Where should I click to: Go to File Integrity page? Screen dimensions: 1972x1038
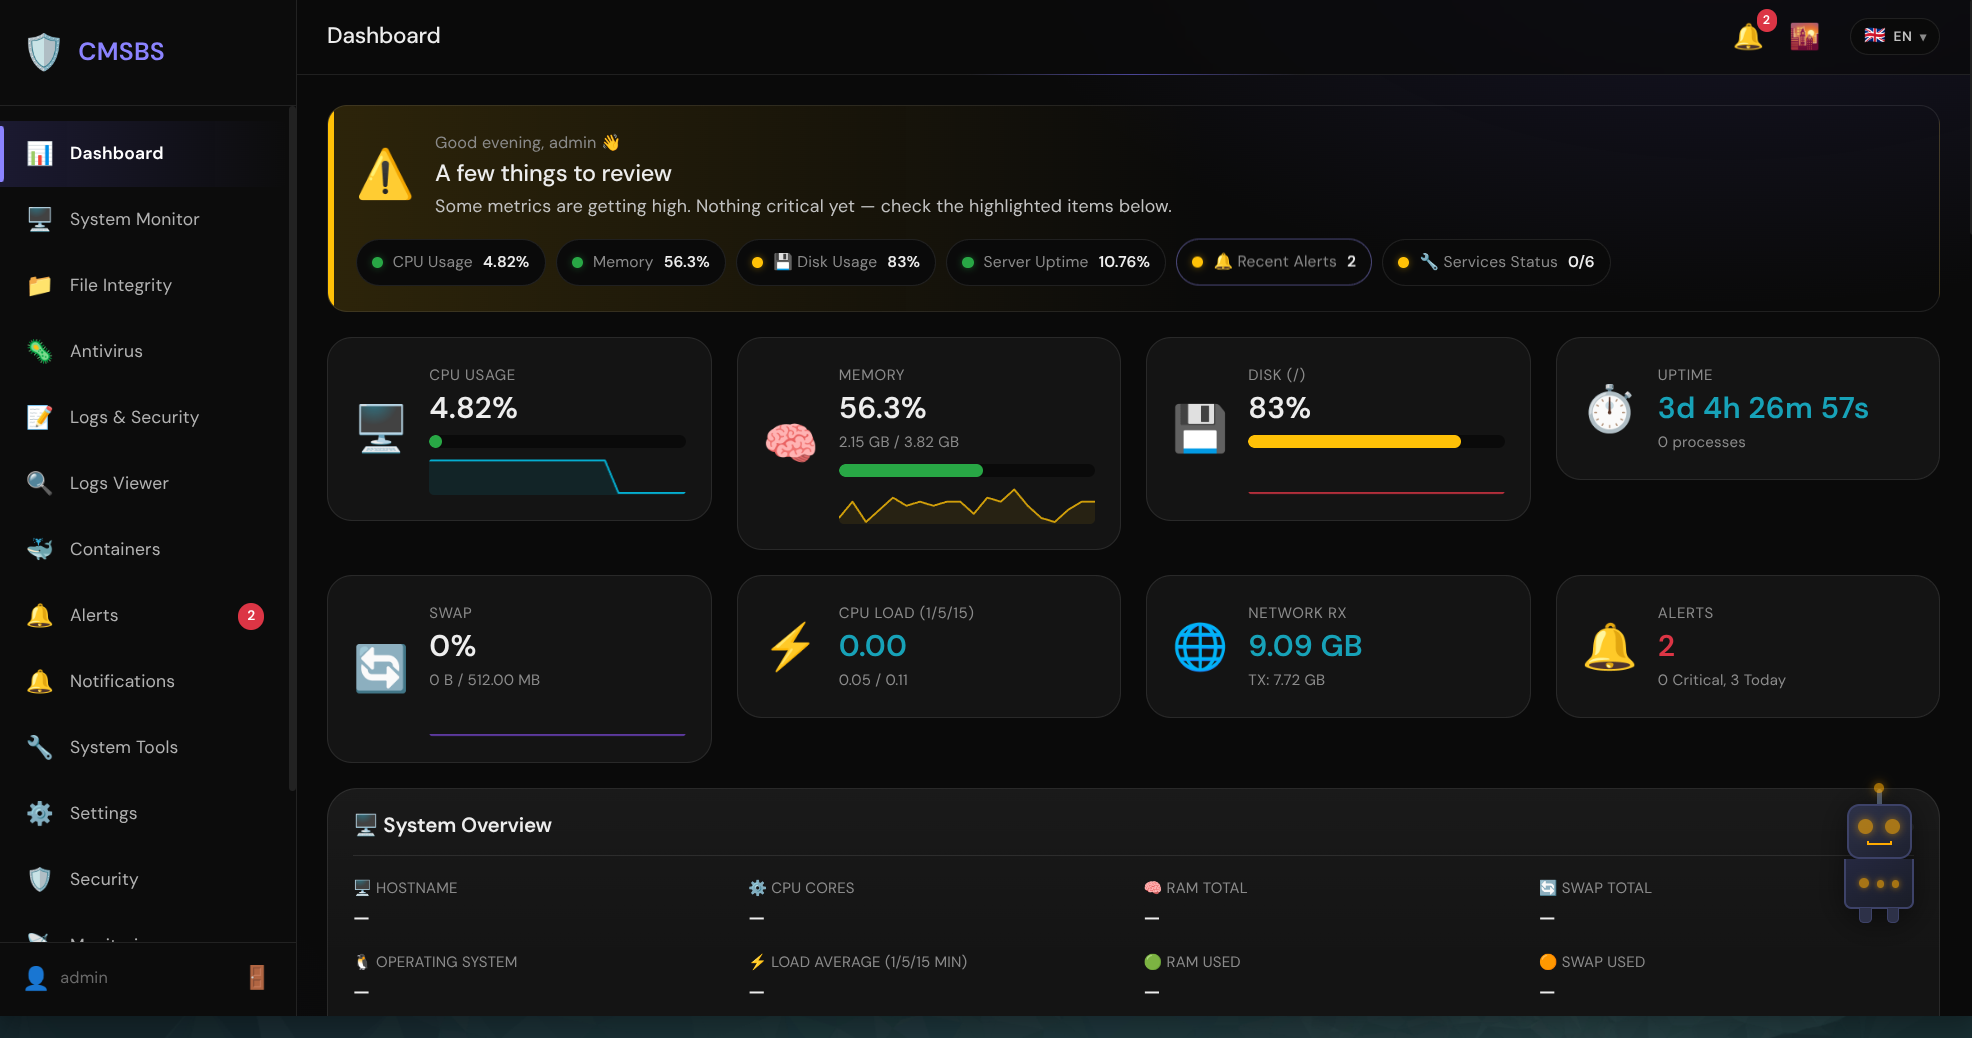(x=146, y=285)
